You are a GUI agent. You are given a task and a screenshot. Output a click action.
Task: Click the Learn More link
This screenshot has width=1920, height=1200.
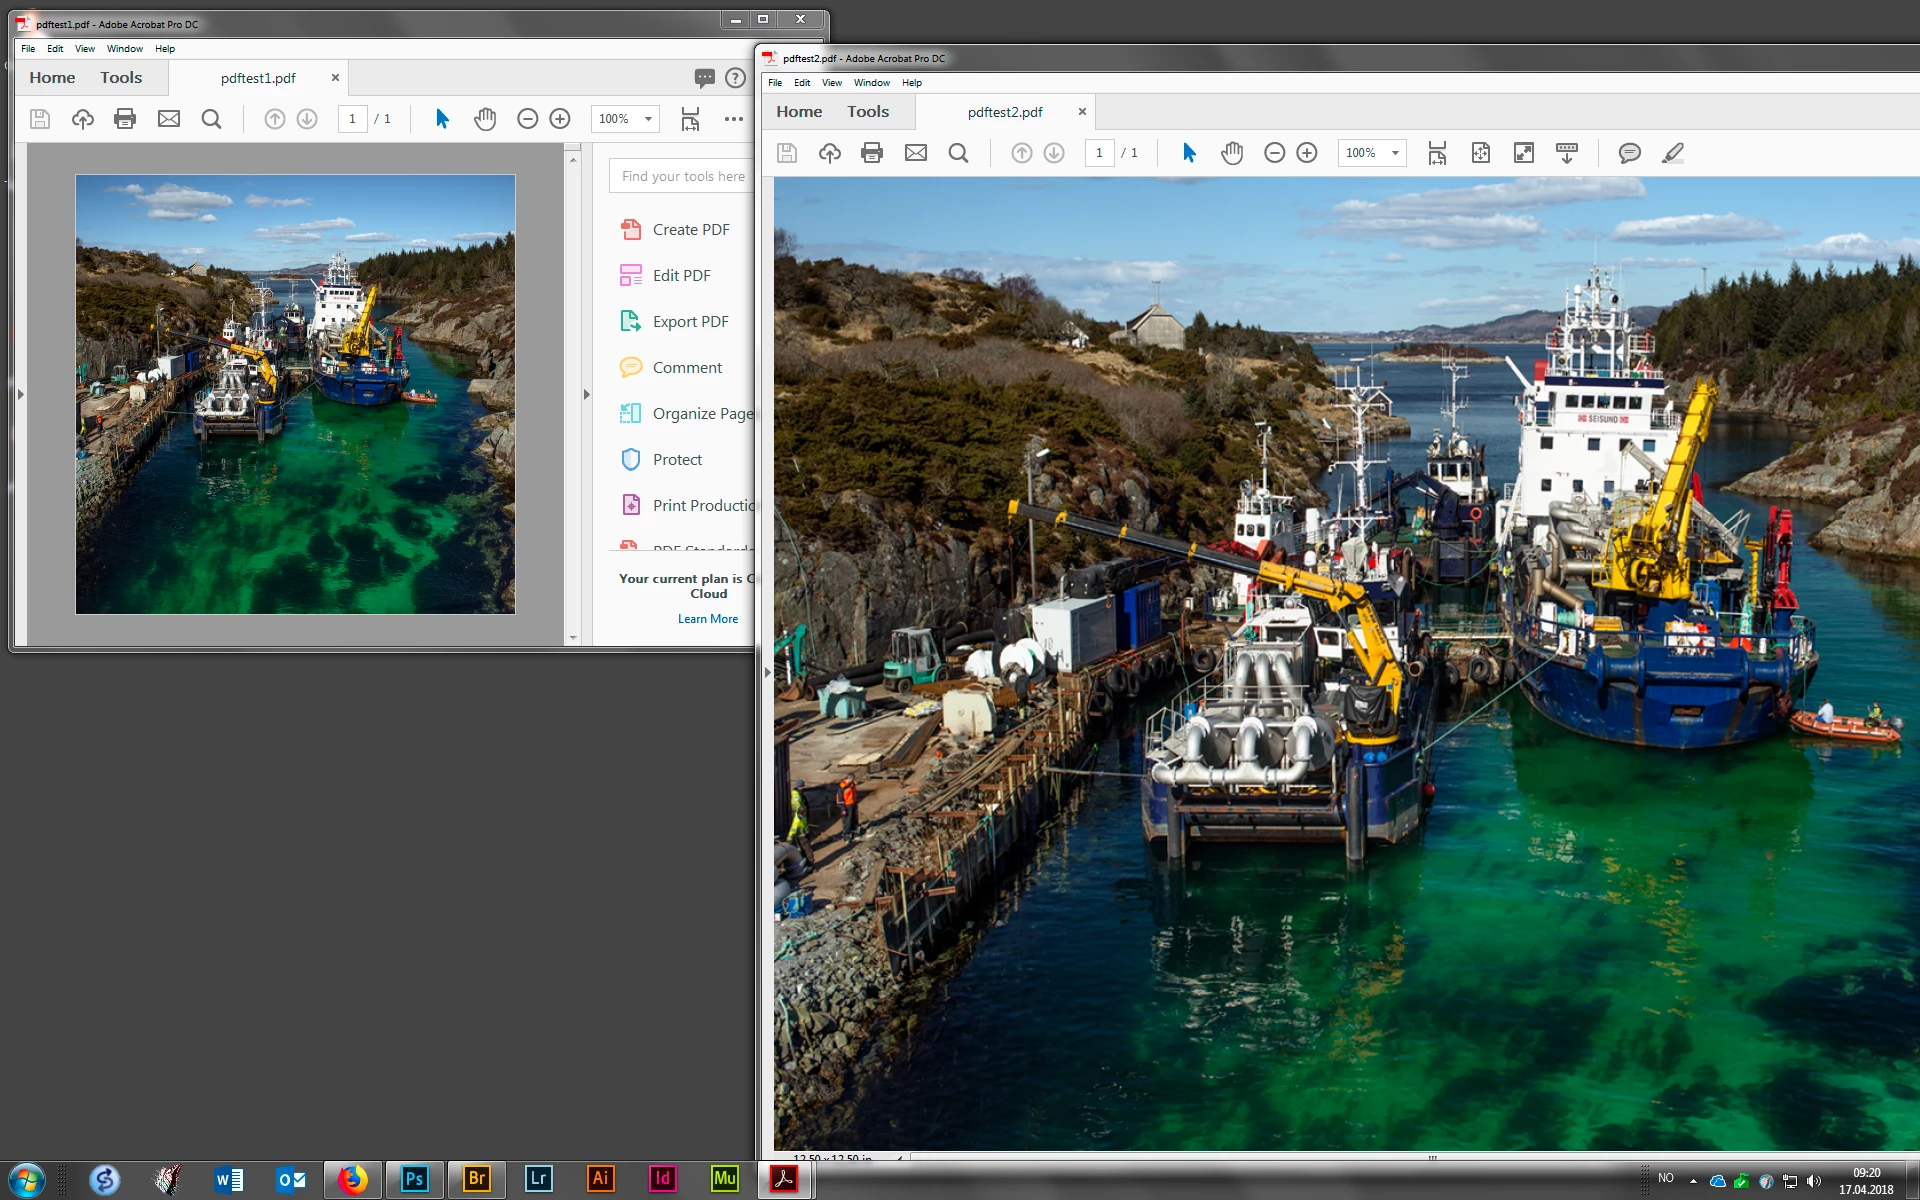click(708, 619)
